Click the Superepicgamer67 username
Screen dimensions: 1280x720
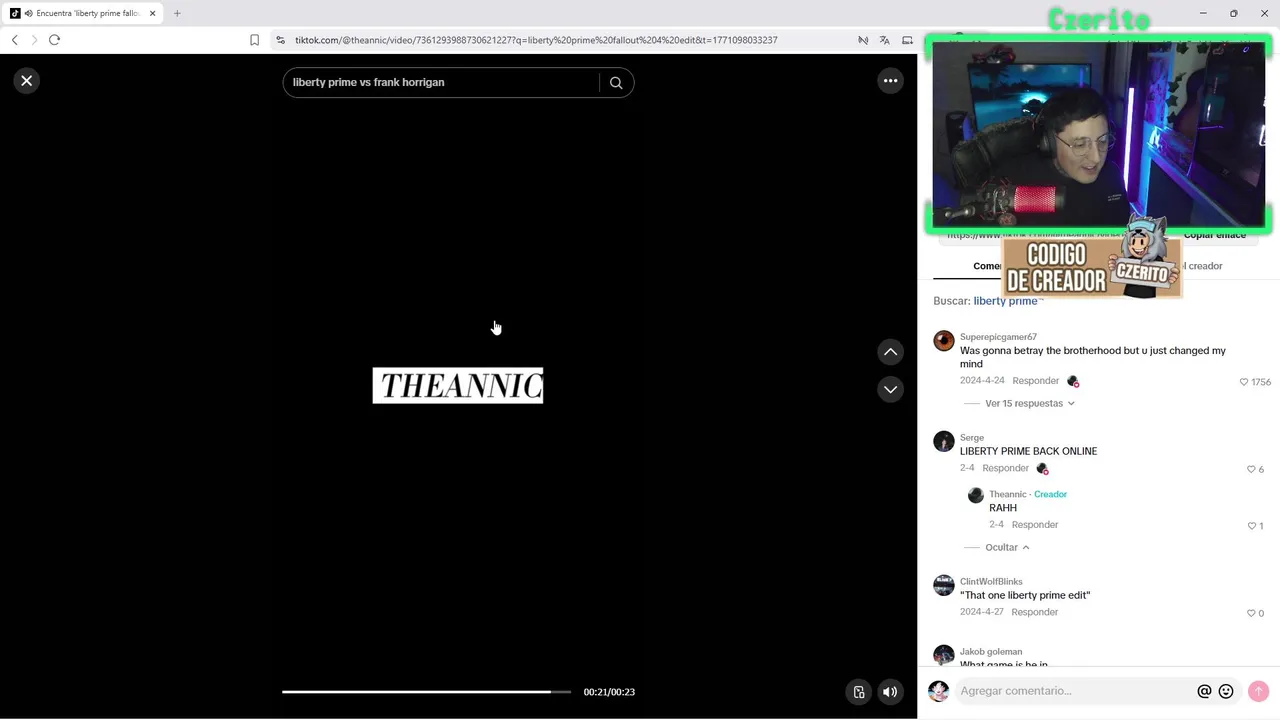(998, 337)
